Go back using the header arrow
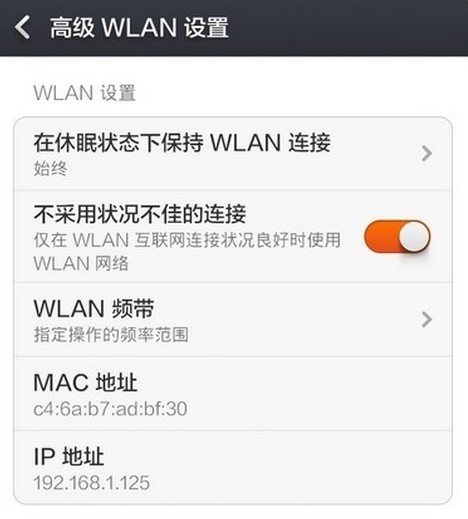The height and width of the screenshot is (519, 468). 23,27
